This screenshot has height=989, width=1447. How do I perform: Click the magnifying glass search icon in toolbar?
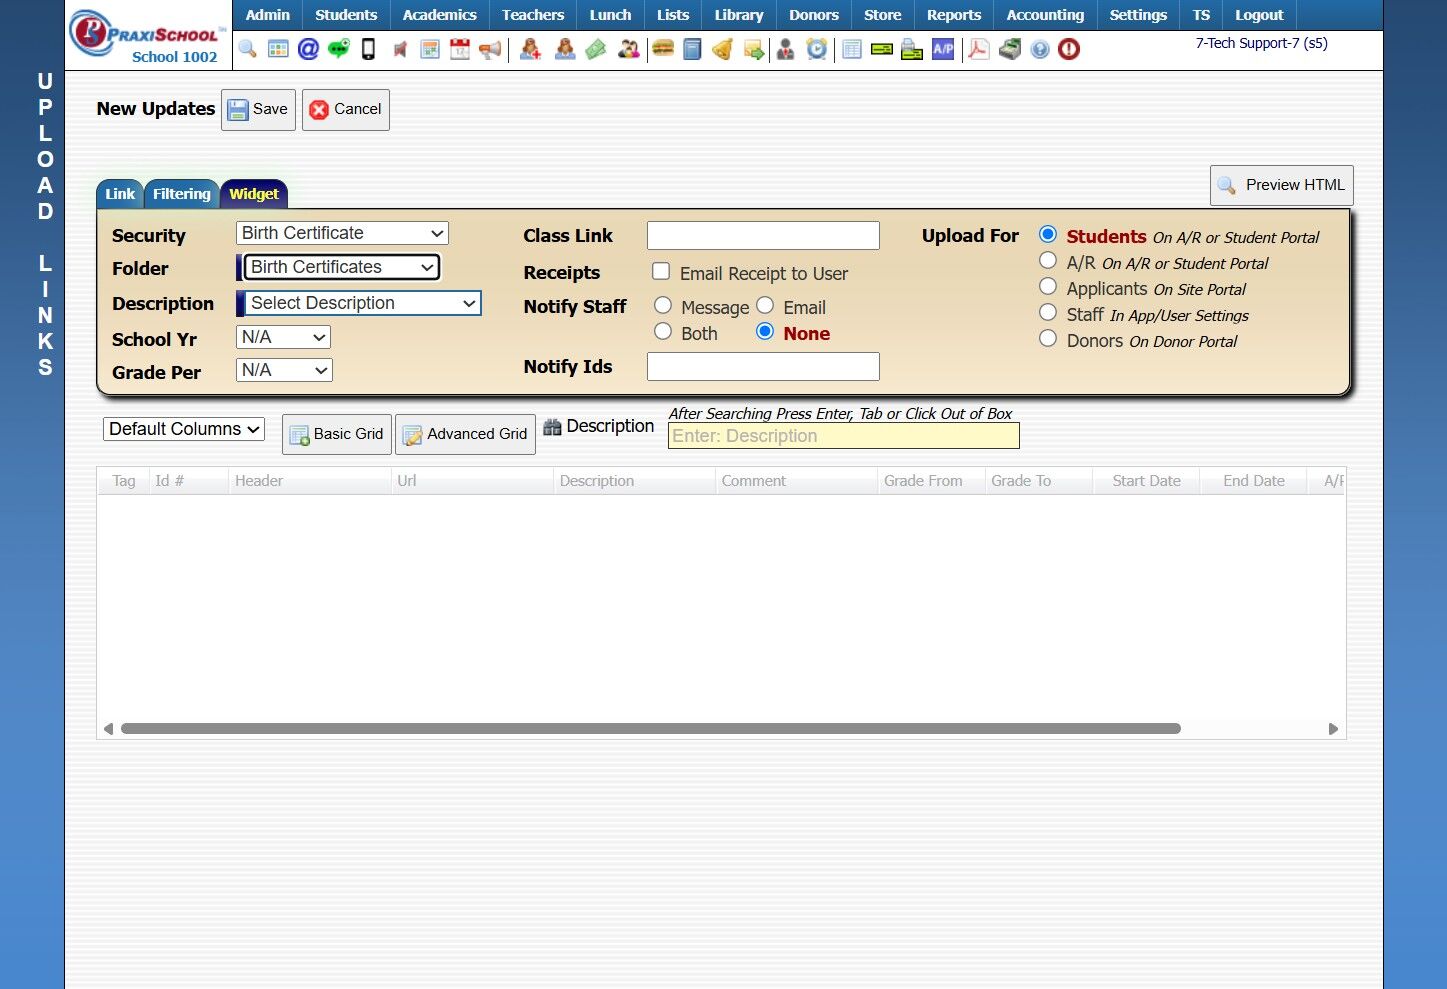(x=247, y=49)
